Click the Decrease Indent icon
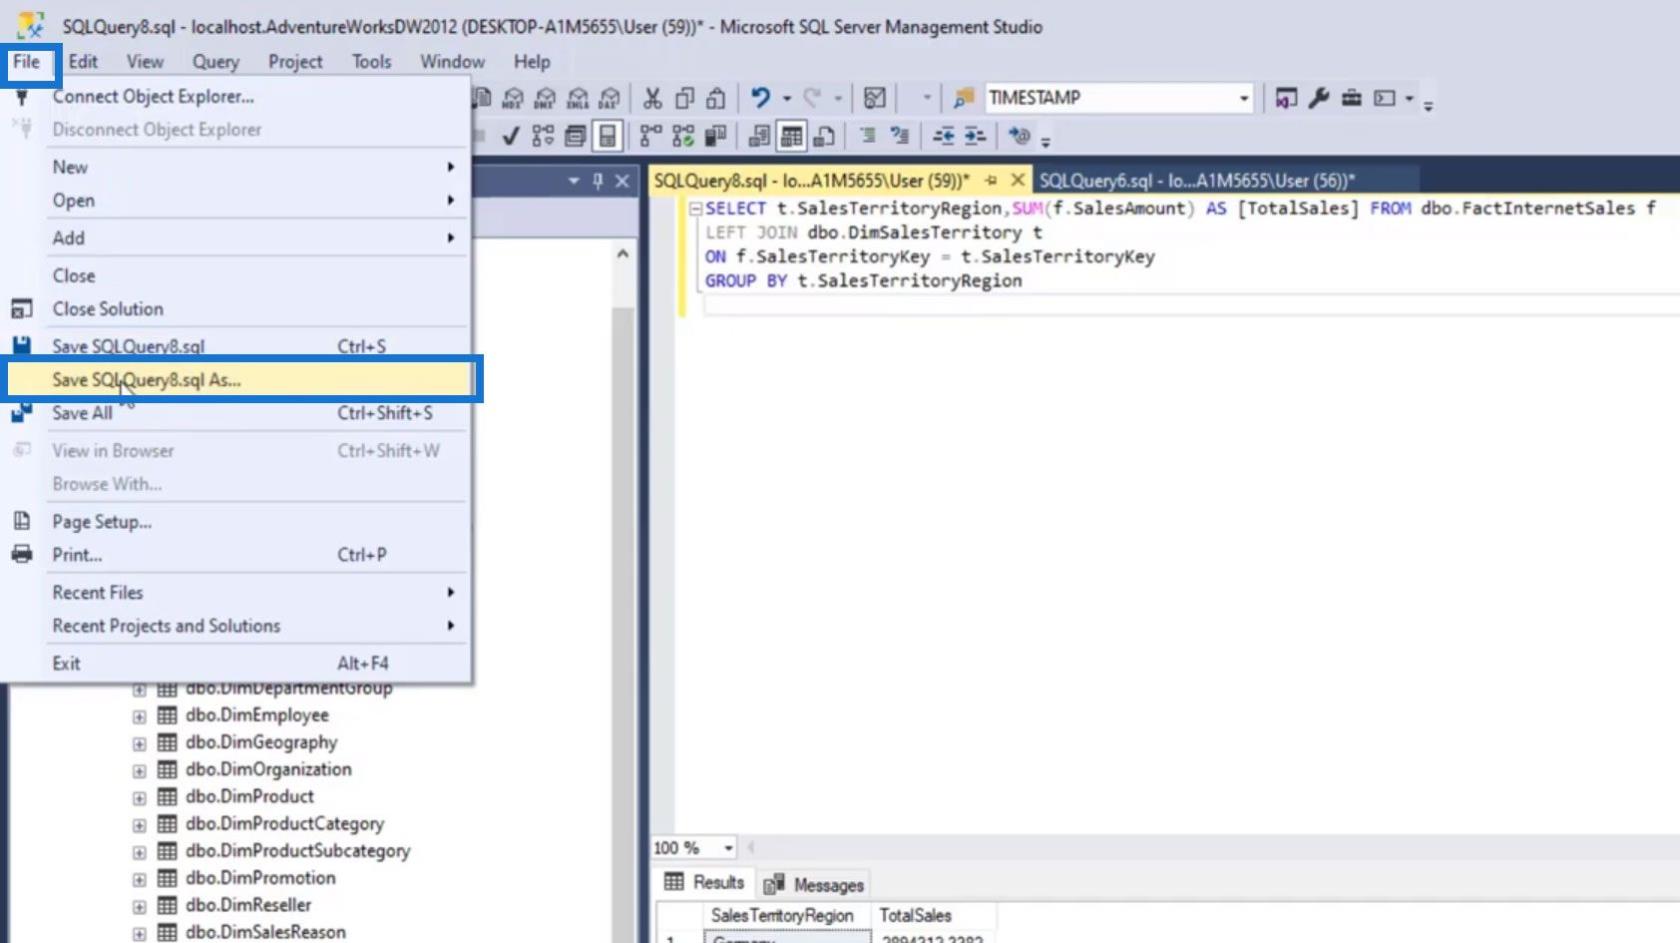1680x943 pixels. [943, 136]
